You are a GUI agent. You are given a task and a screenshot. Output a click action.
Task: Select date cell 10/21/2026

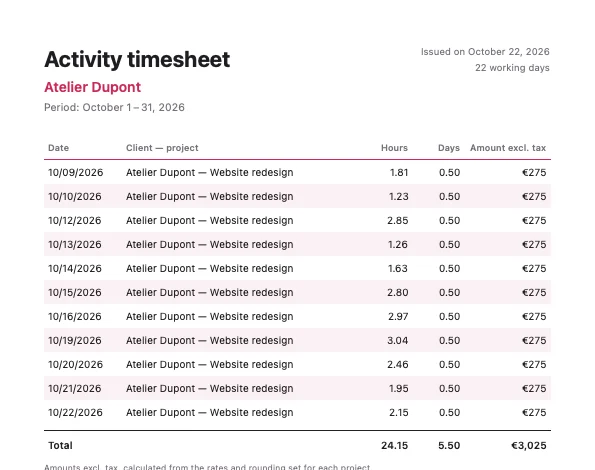pyautogui.click(x=75, y=388)
